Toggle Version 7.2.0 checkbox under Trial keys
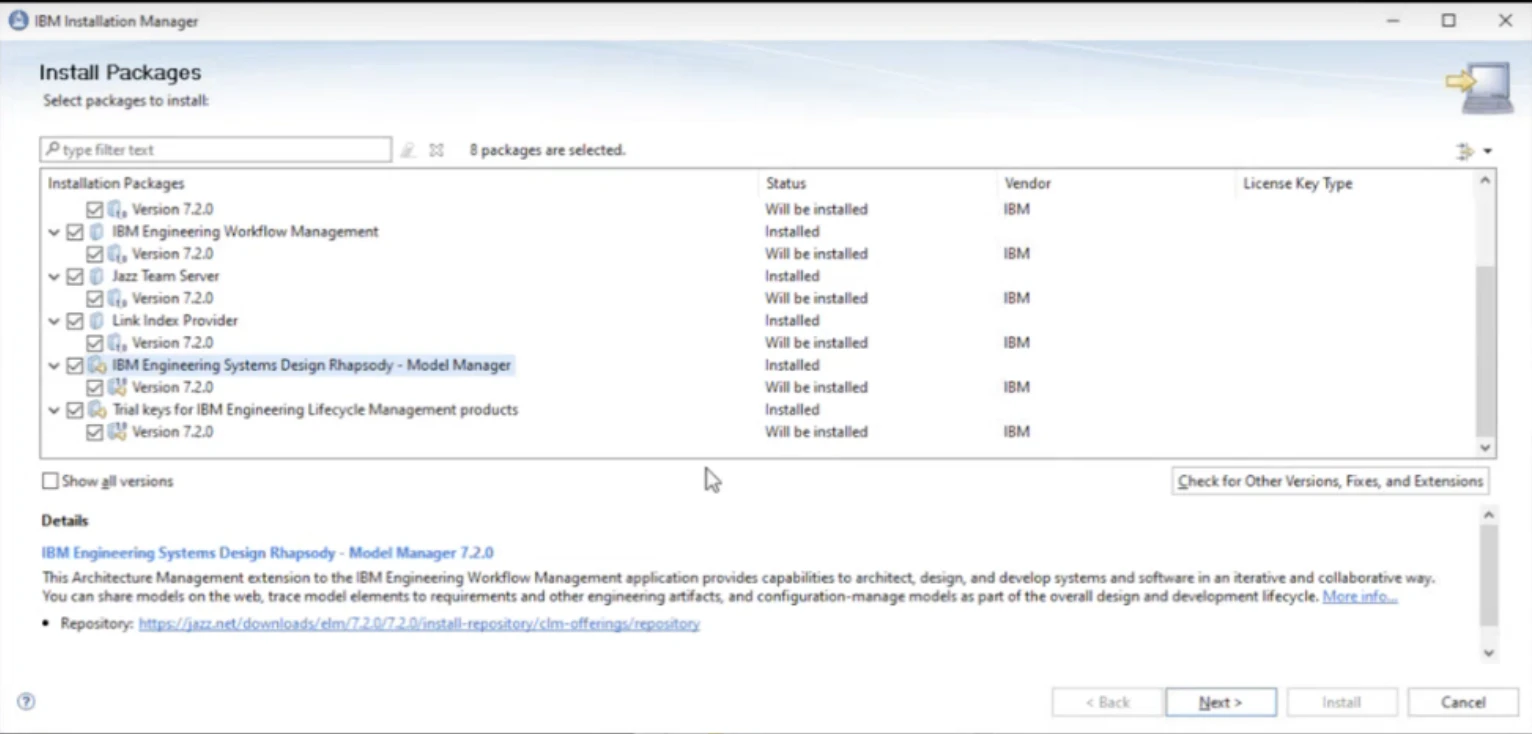This screenshot has height=734, width=1532. click(95, 432)
